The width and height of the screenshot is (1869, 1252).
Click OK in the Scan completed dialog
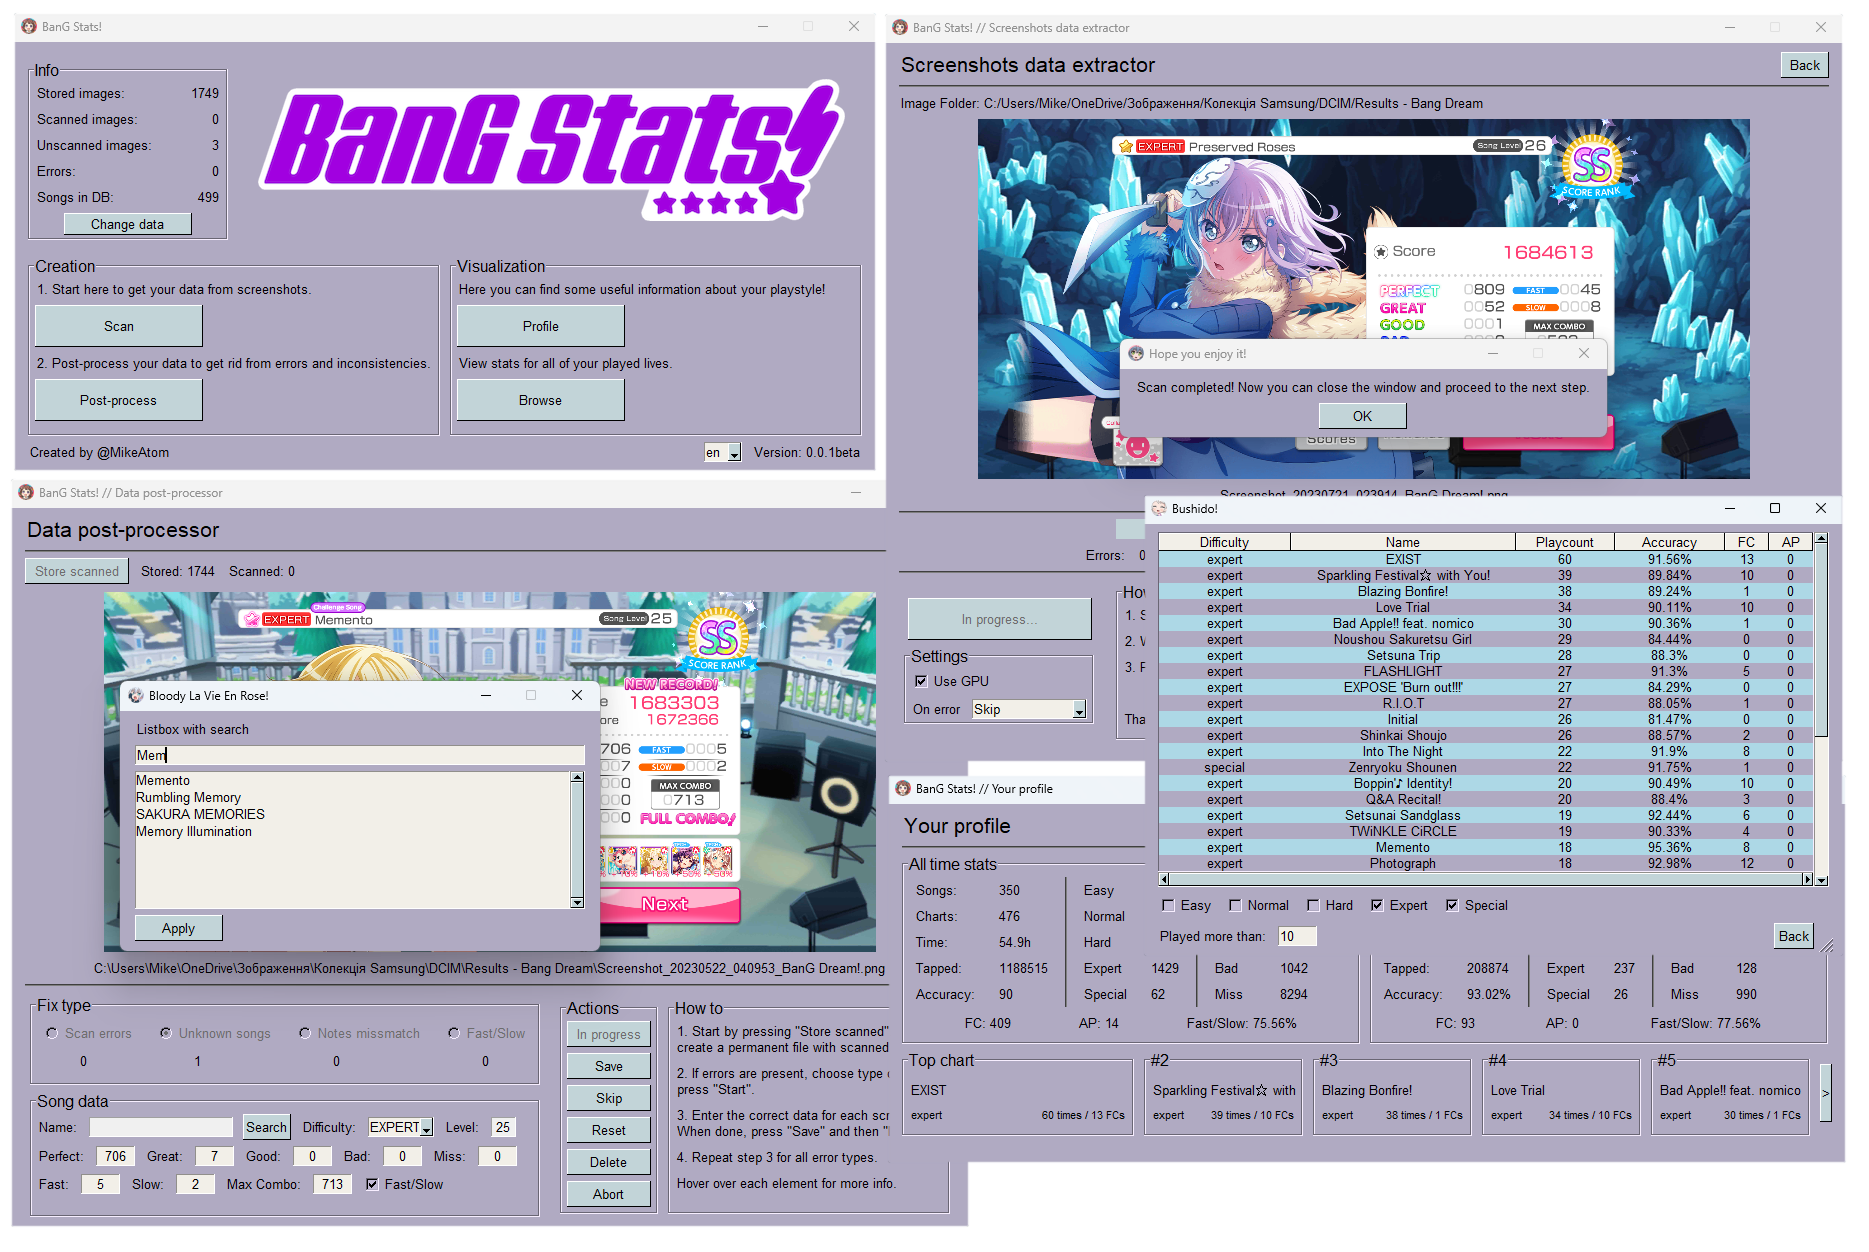tap(1362, 417)
